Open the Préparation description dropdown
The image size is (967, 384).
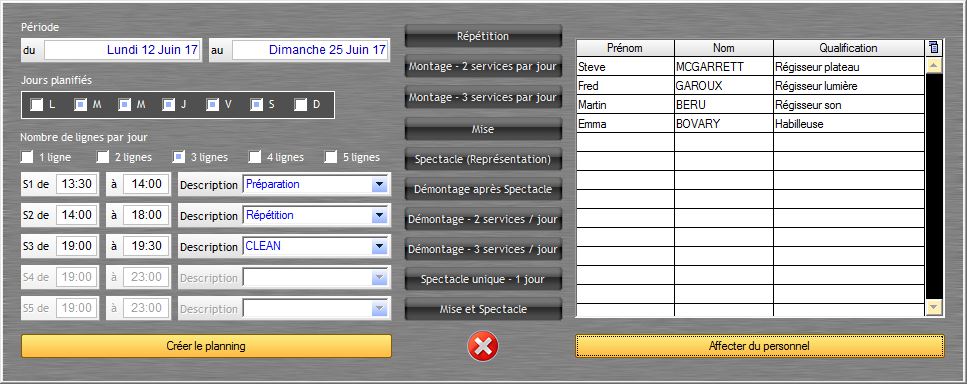click(x=379, y=184)
